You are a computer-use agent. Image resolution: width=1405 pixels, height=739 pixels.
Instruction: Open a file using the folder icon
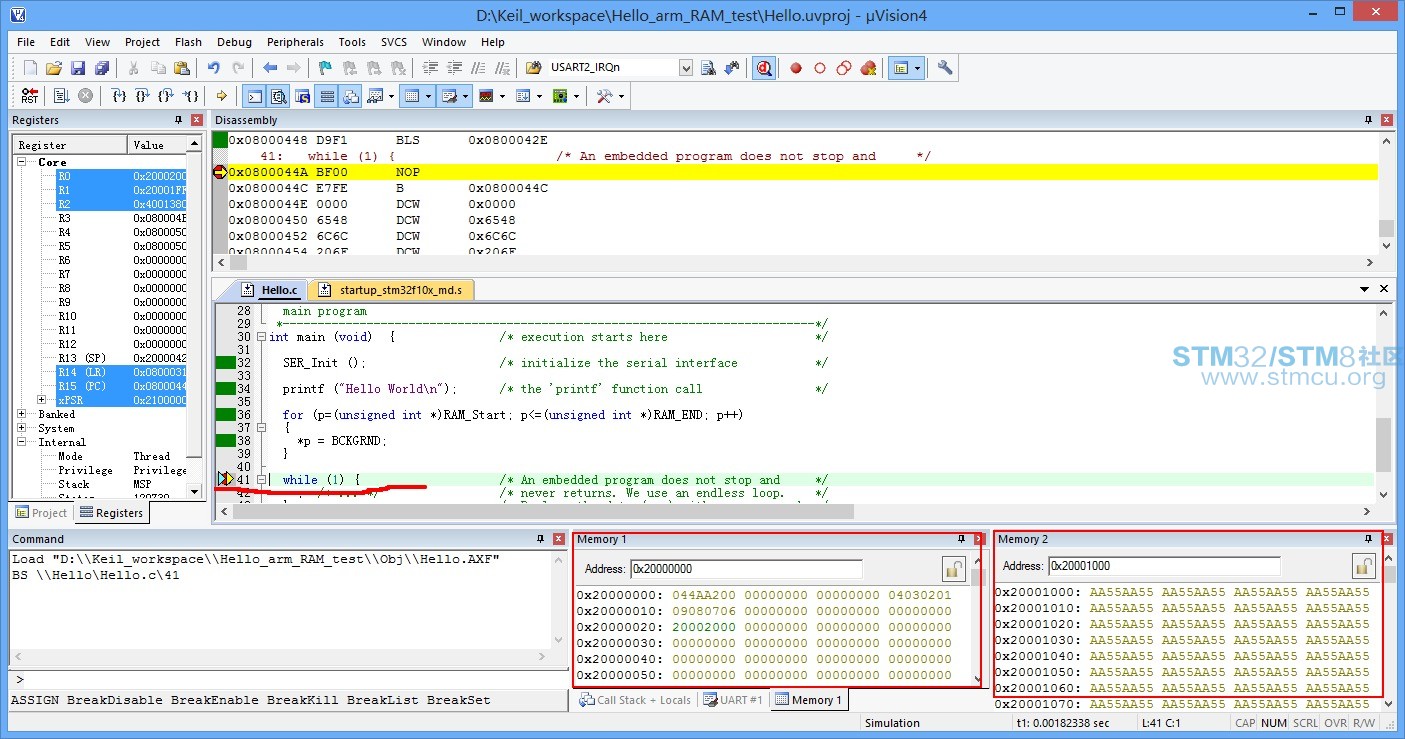[54, 68]
